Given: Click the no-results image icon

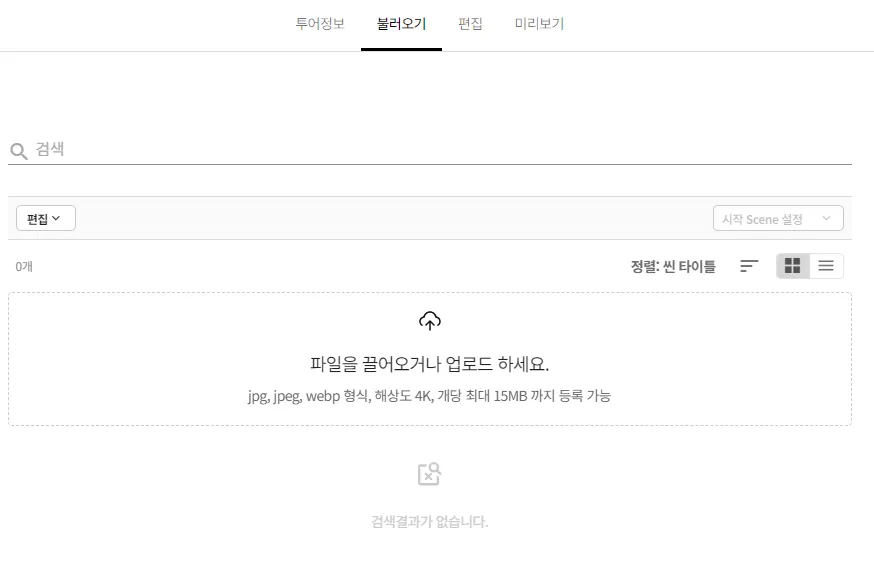Looking at the screenshot, I should (x=429, y=474).
